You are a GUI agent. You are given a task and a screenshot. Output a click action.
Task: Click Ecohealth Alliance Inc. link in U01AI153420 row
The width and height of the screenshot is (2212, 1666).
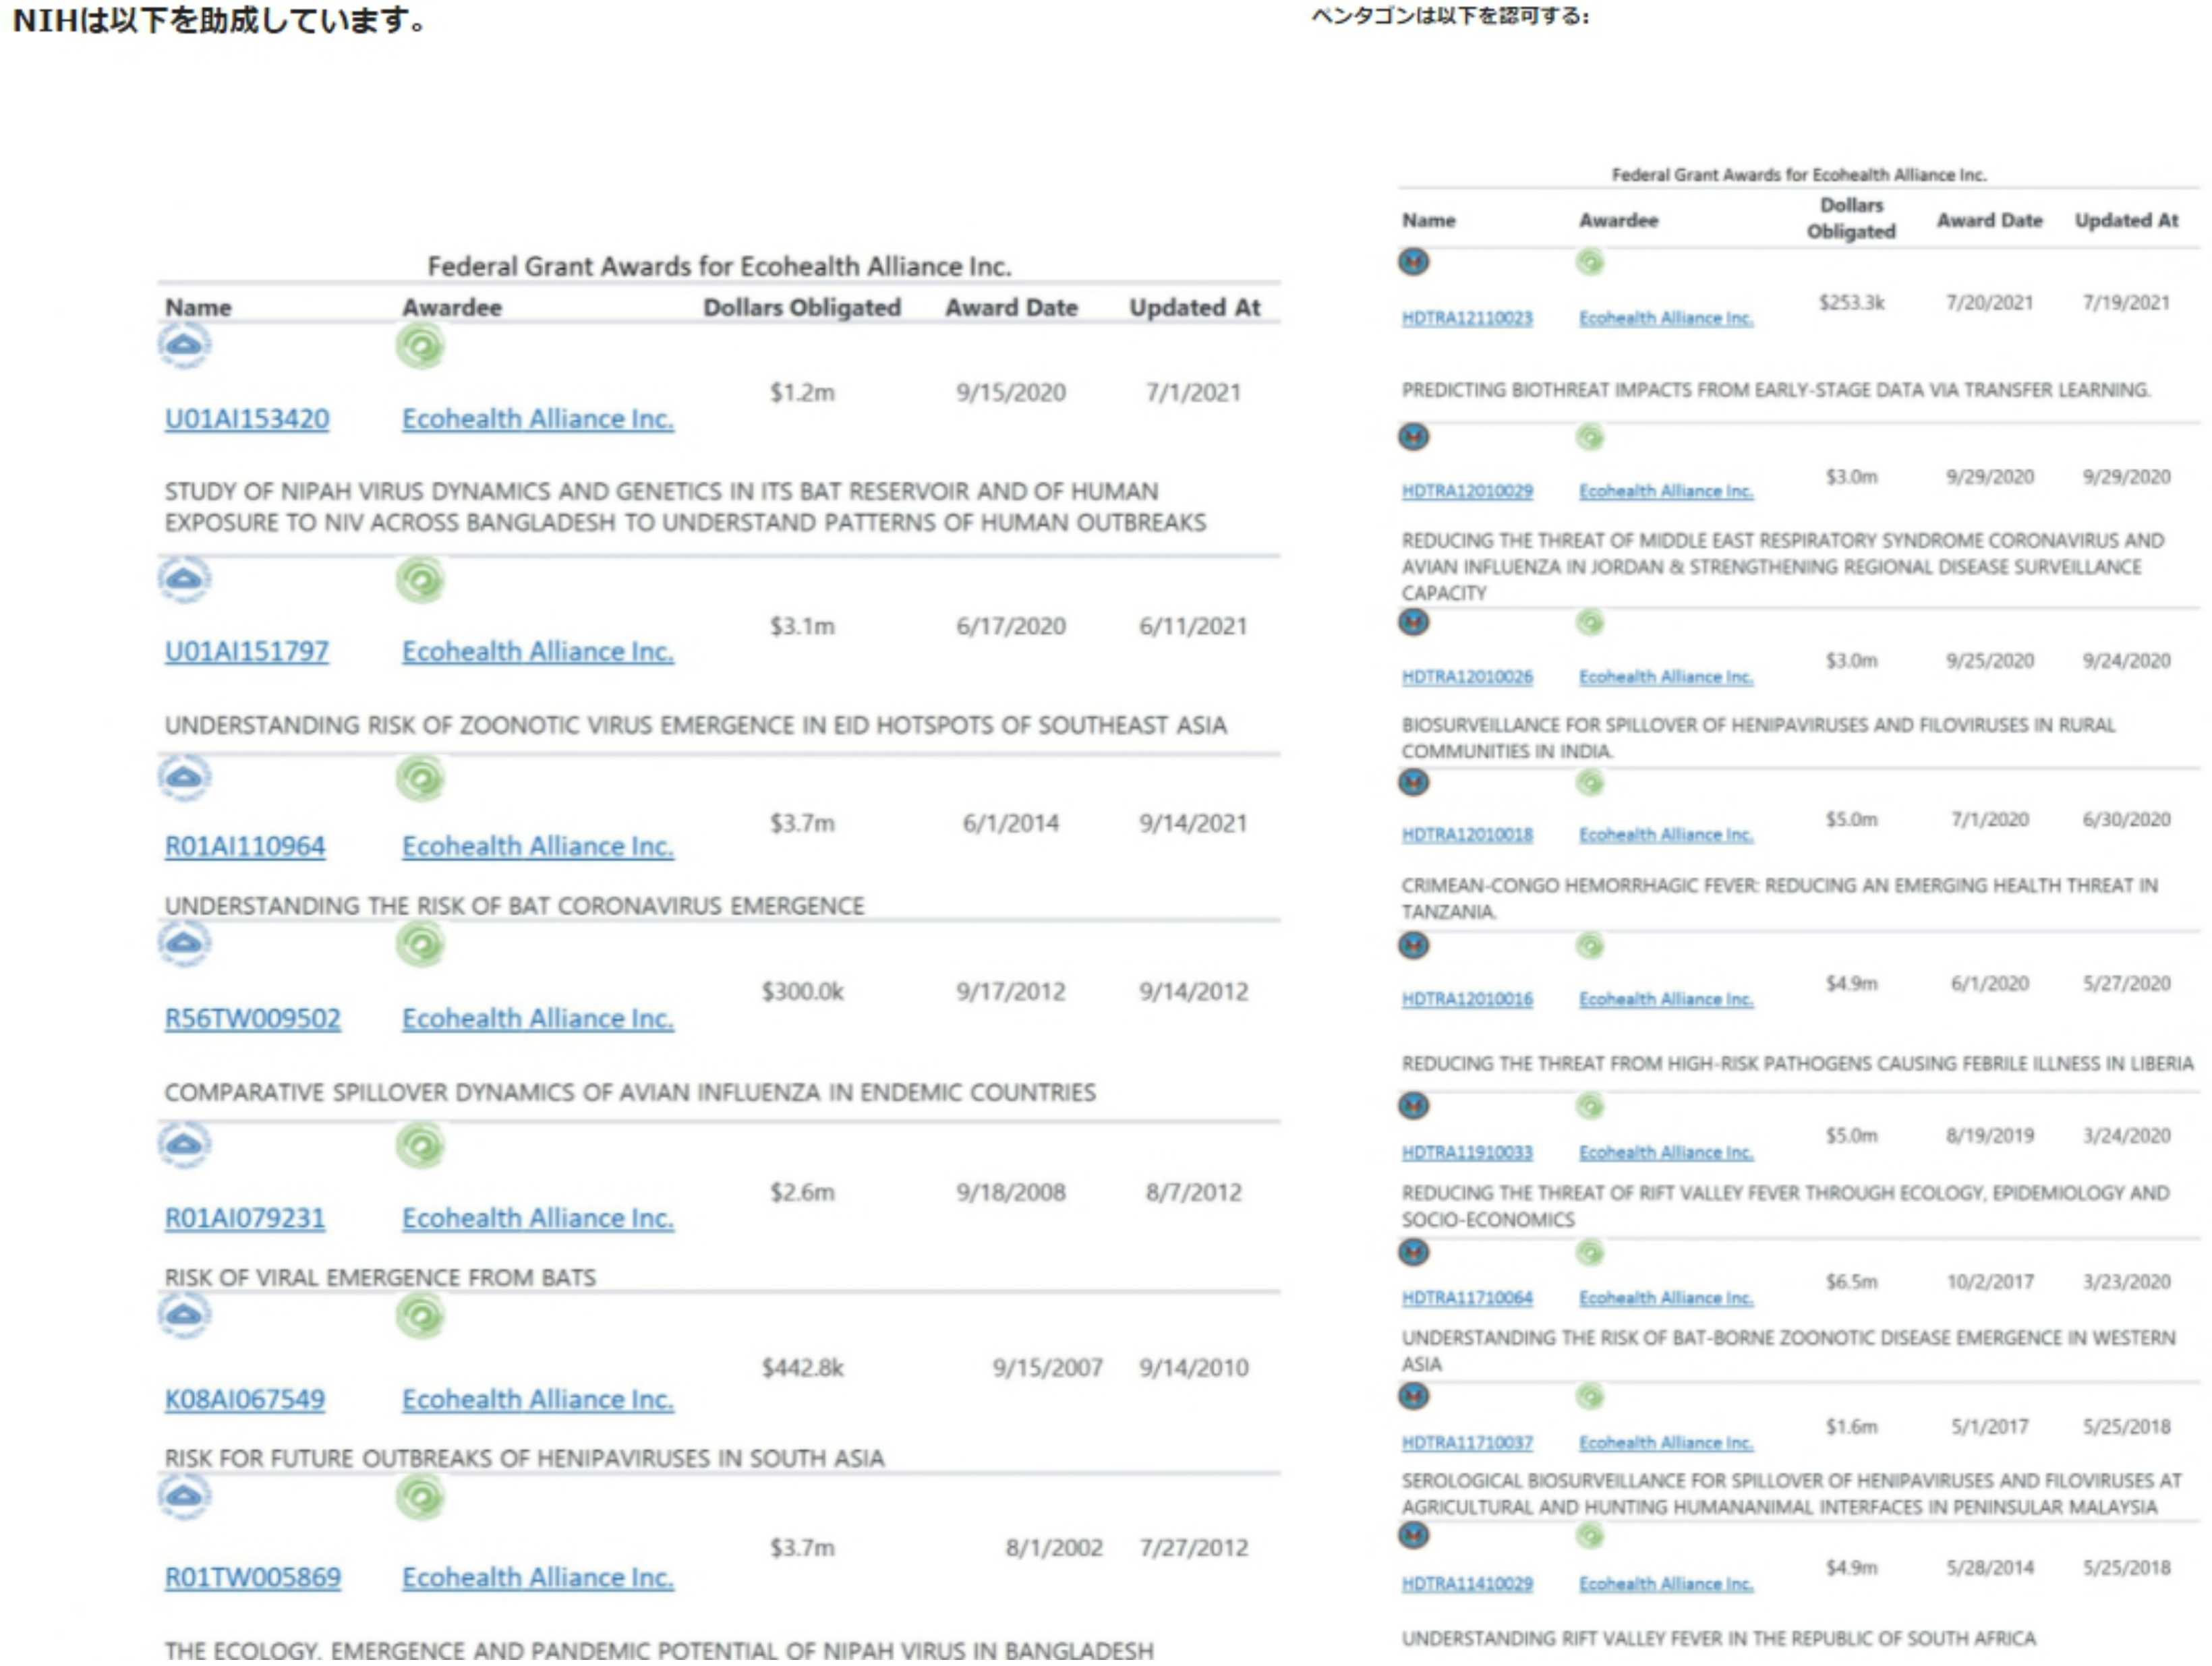click(x=538, y=419)
